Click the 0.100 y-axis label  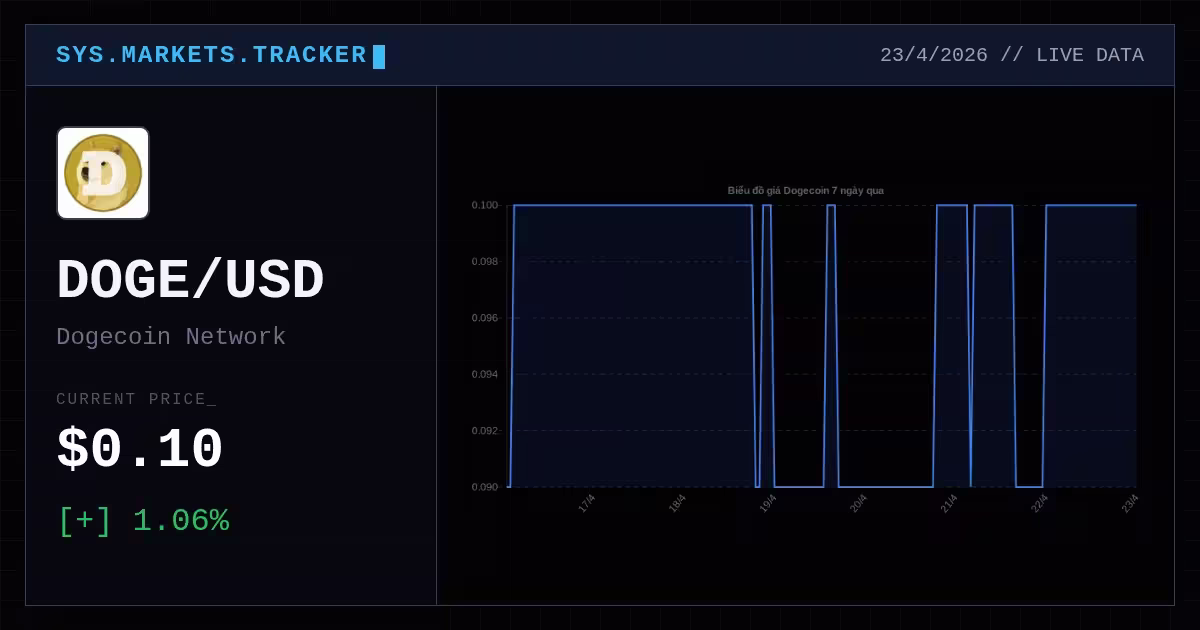[x=485, y=205]
